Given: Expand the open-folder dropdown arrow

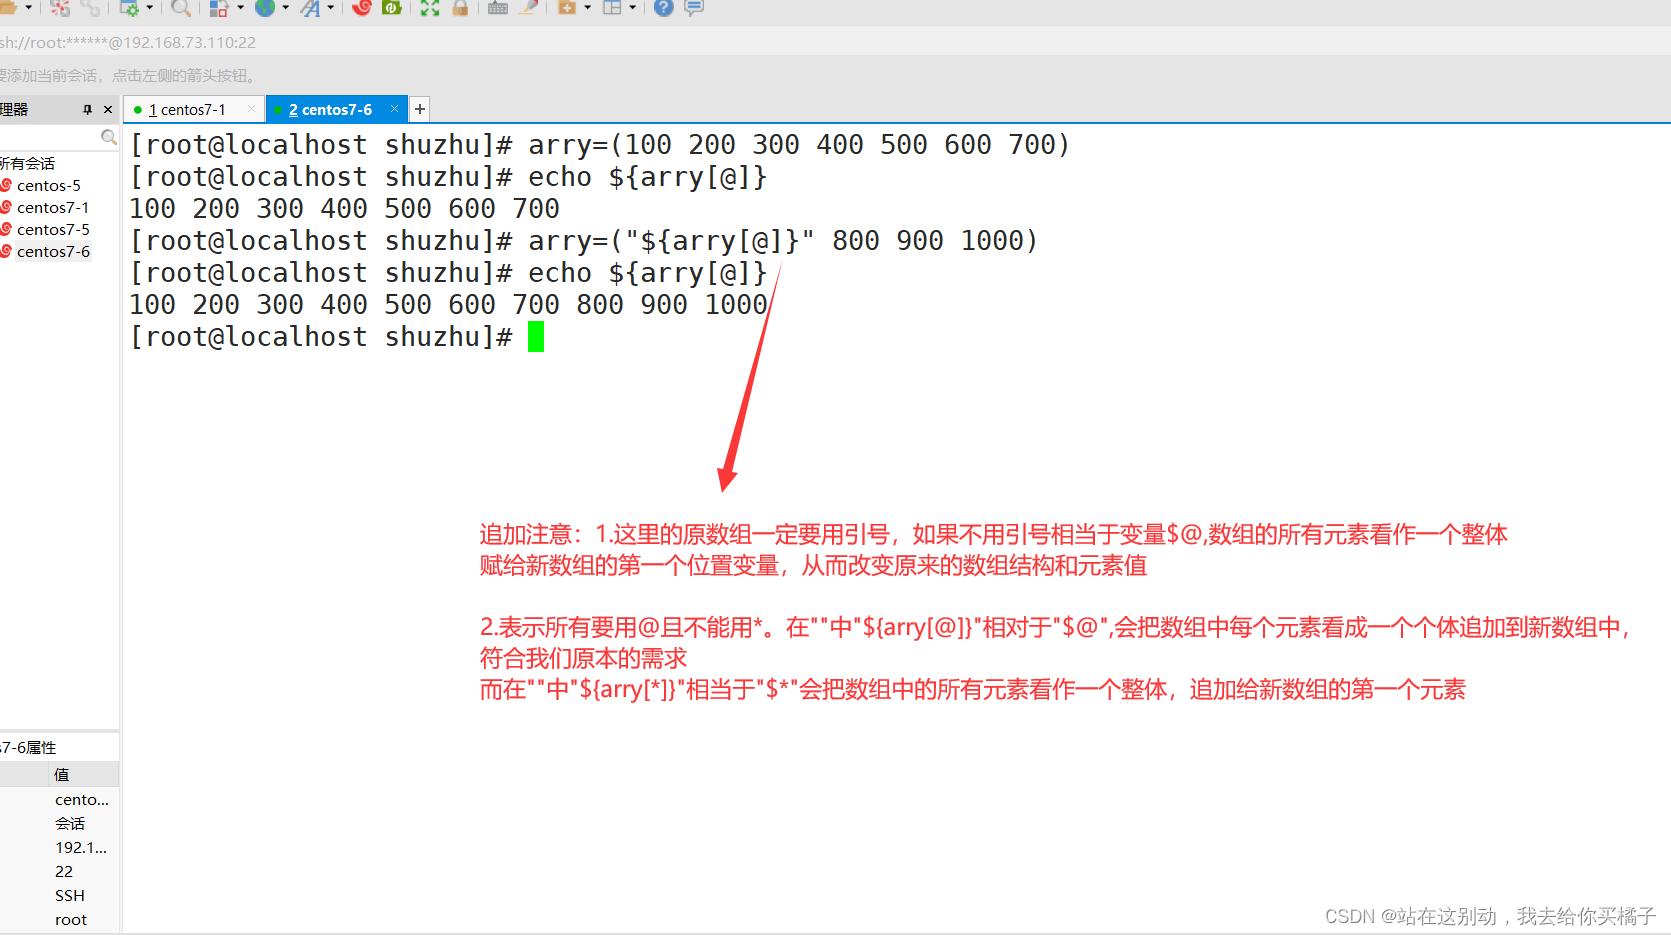Looking at the screenshot, I should [x=28, y=8].
